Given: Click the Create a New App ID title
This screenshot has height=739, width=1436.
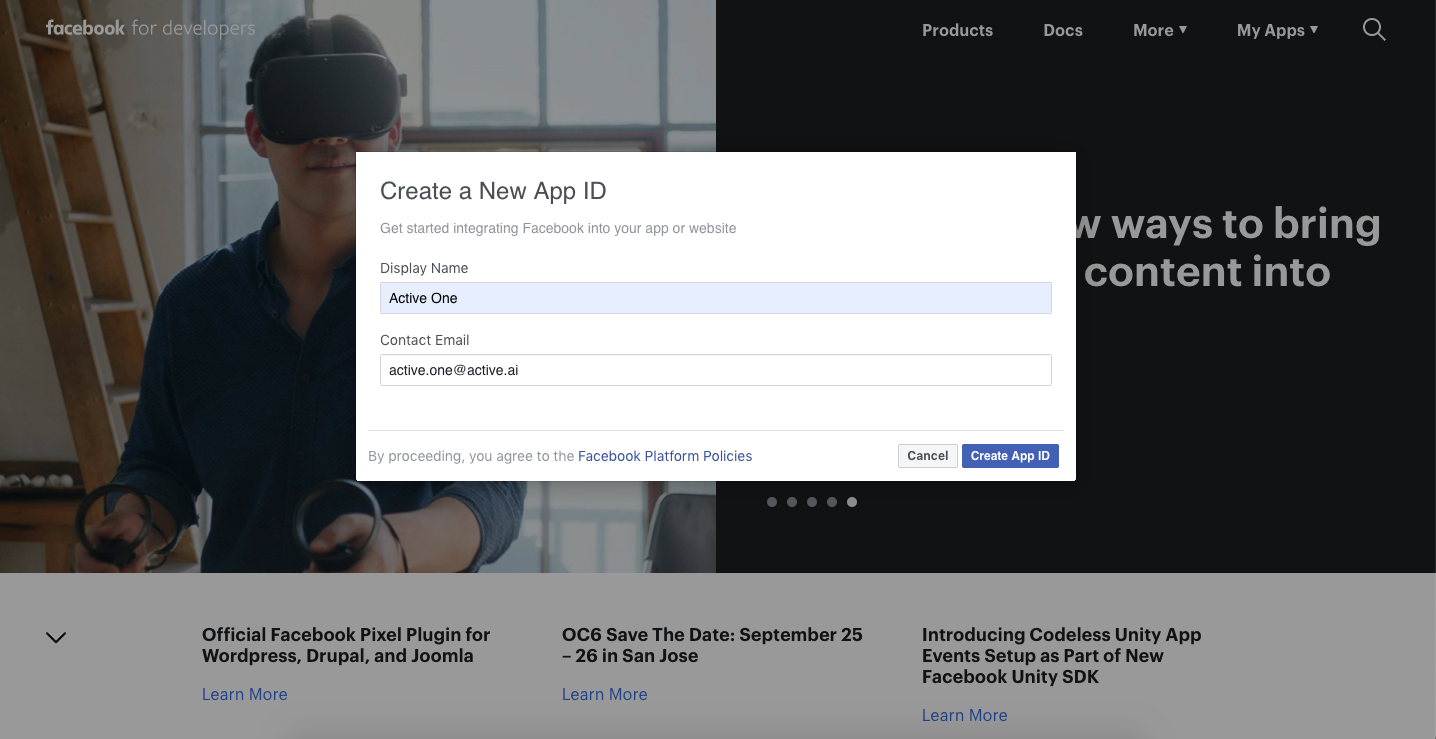Looking at the screenshot, I should point(493,191).
